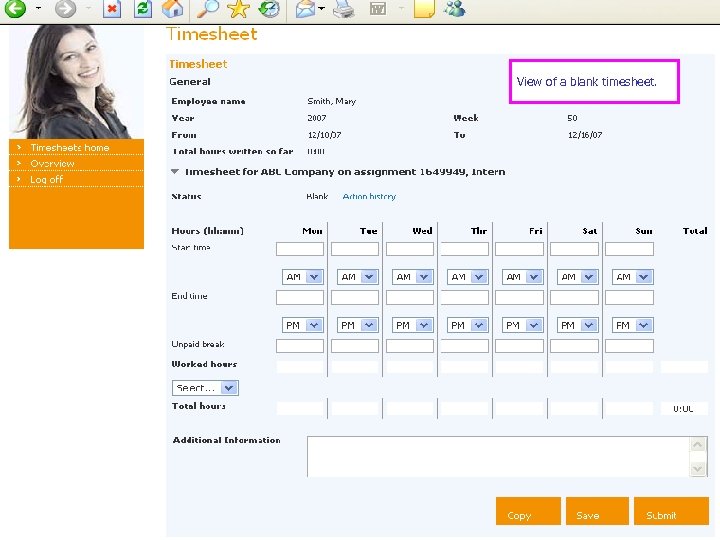Click Sunday Start time input
This screenshot has width=720, height=540.
(x=630, y=249)
